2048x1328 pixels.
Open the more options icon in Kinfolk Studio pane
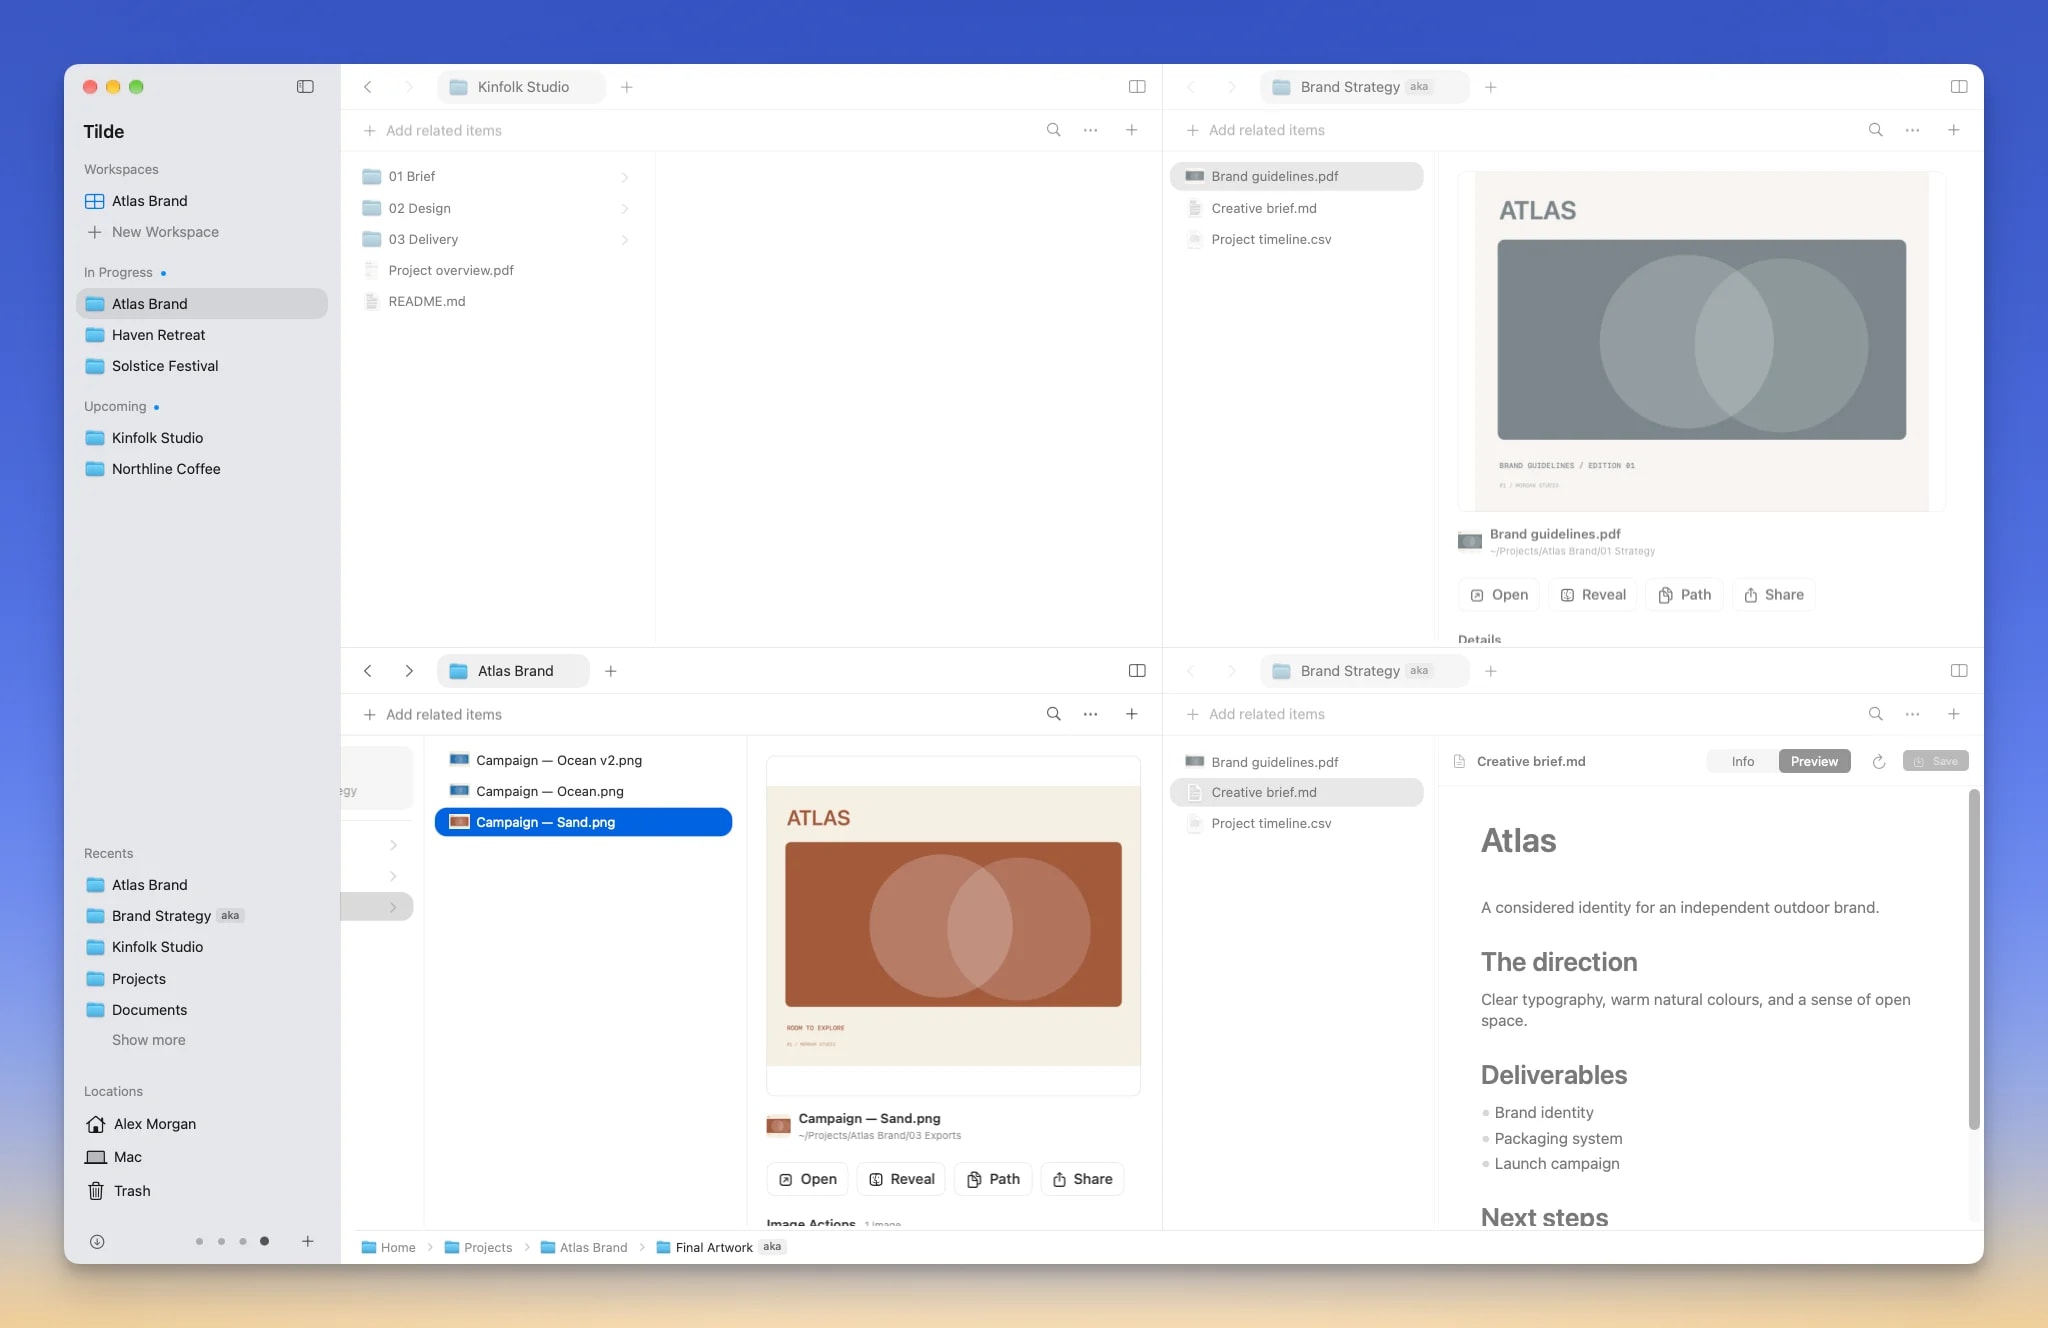pos(1090,130)
